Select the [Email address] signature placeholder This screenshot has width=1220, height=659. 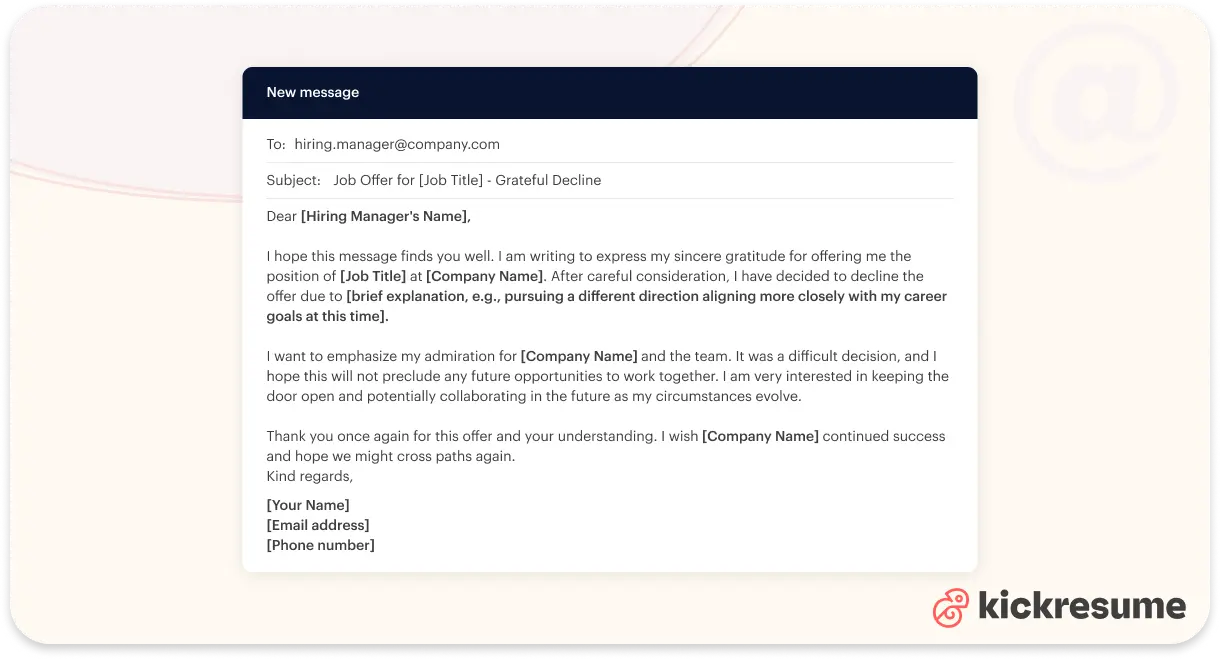(x=318, y=525)
